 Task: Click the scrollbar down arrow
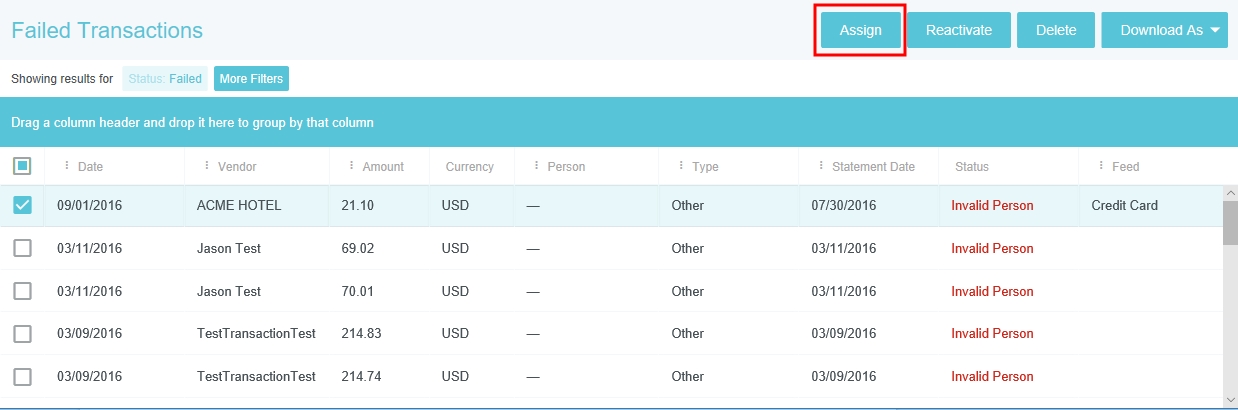click(x=1229, y=400)
